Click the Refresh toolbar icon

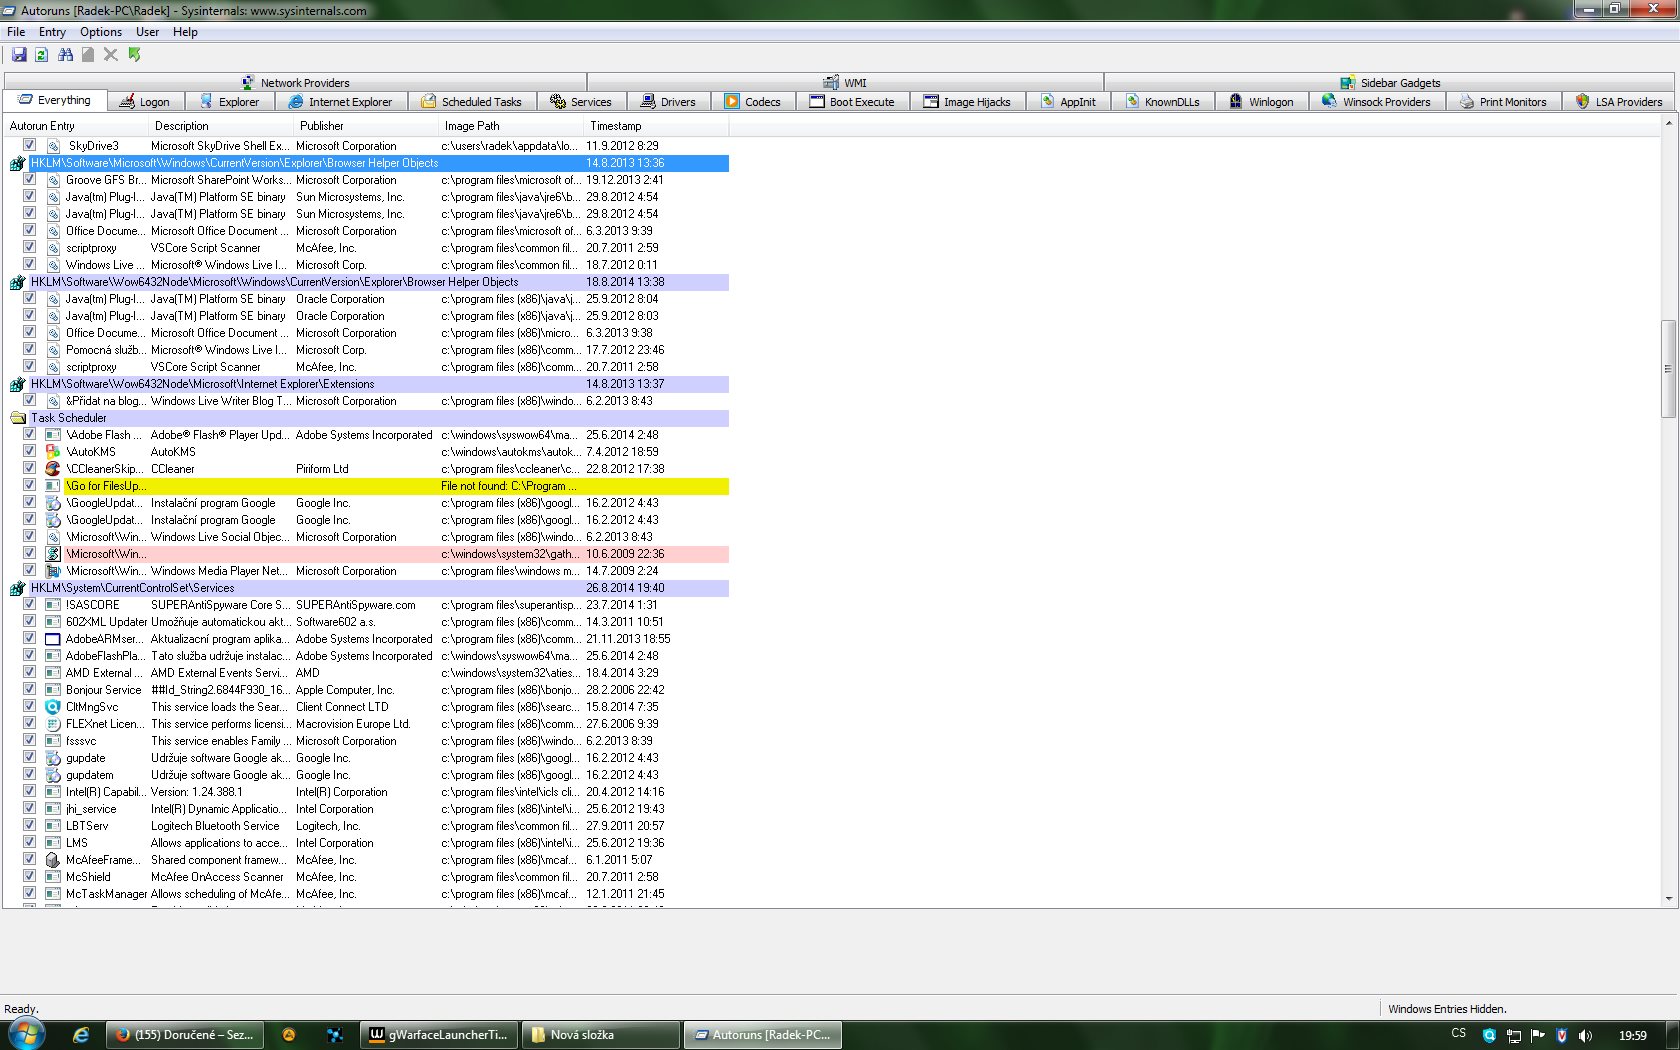(x=42, y=55)
